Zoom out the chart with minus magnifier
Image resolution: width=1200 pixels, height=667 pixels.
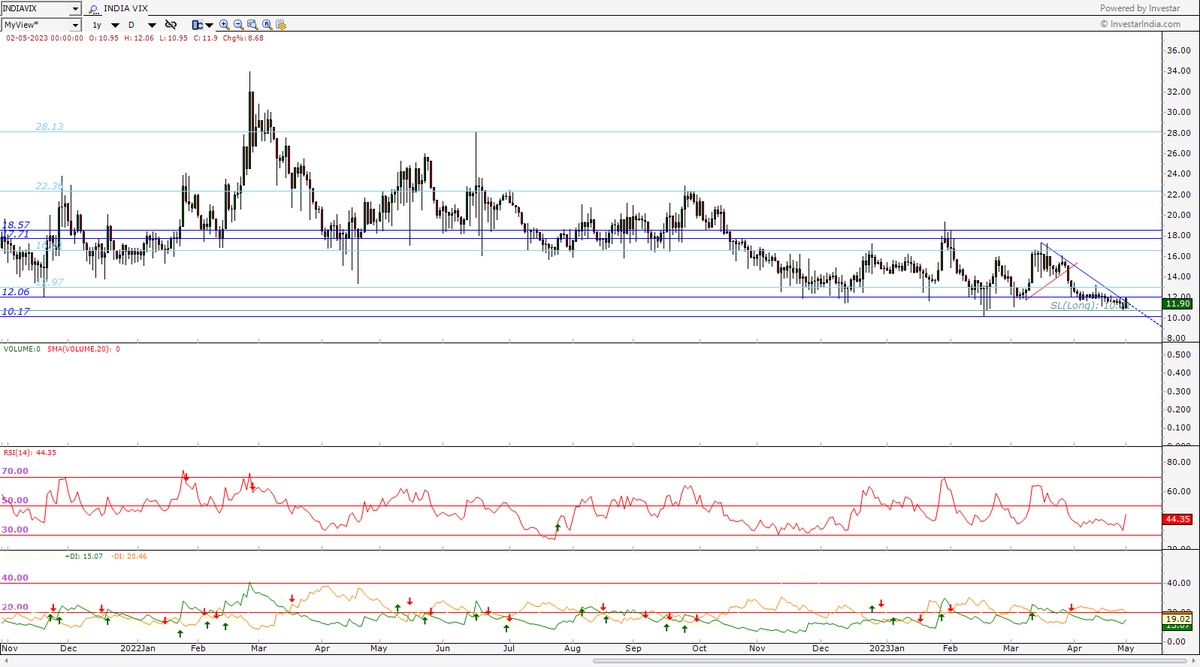[238, 23]
